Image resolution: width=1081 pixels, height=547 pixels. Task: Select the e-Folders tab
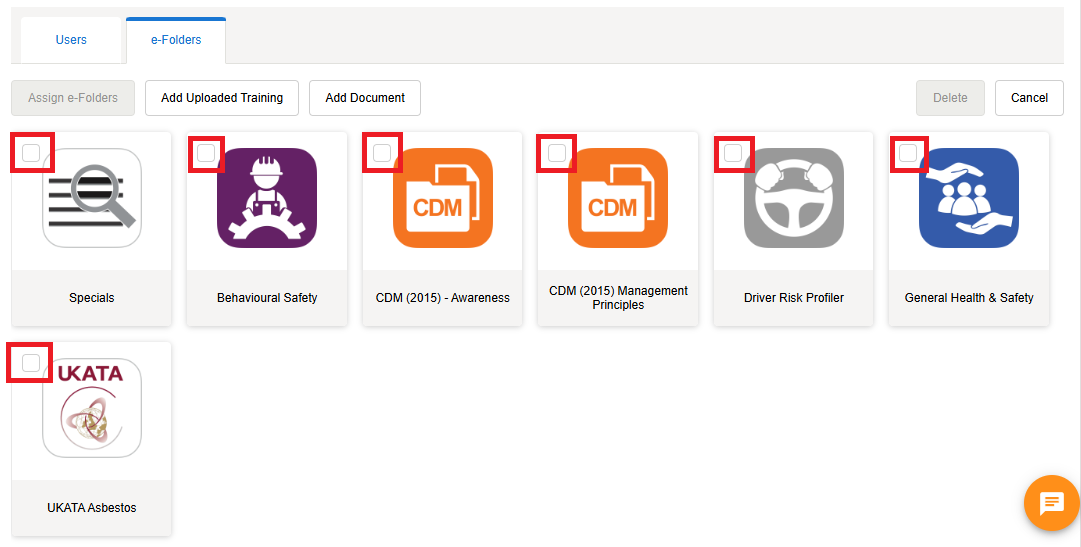click(x=176, y=40)
